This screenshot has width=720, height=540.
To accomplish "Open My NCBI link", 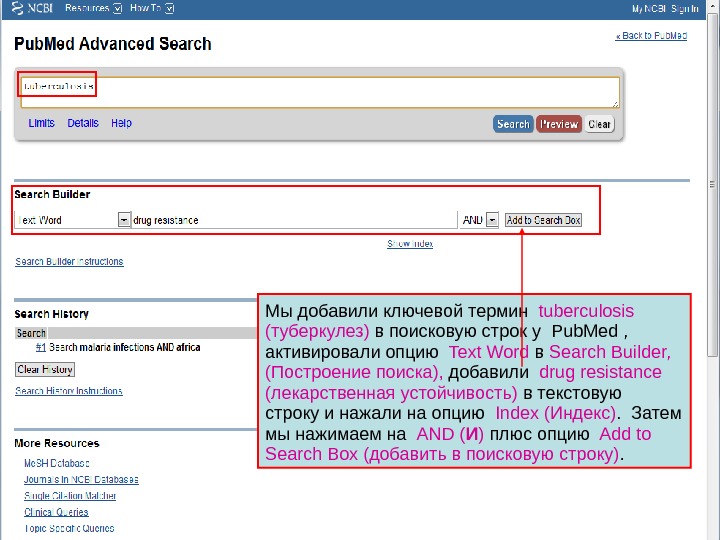I will pyautogui.click(x=649, y=9).
